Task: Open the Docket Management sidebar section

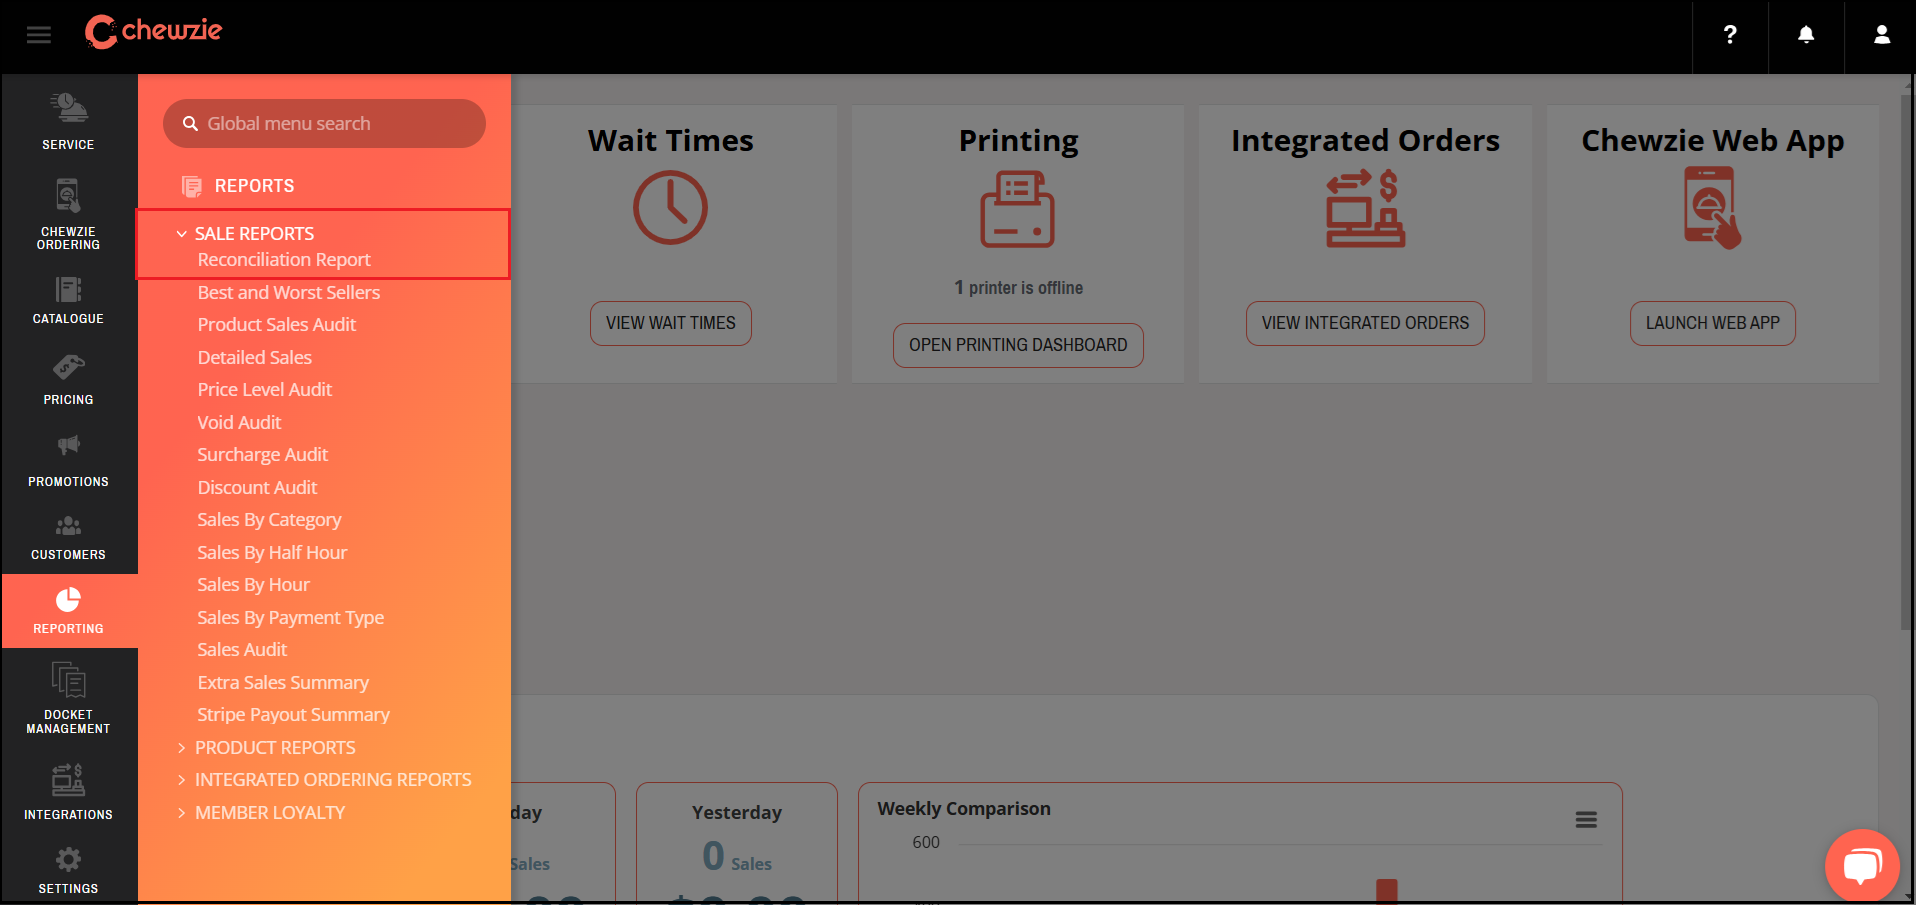Action: click(69, 699)
